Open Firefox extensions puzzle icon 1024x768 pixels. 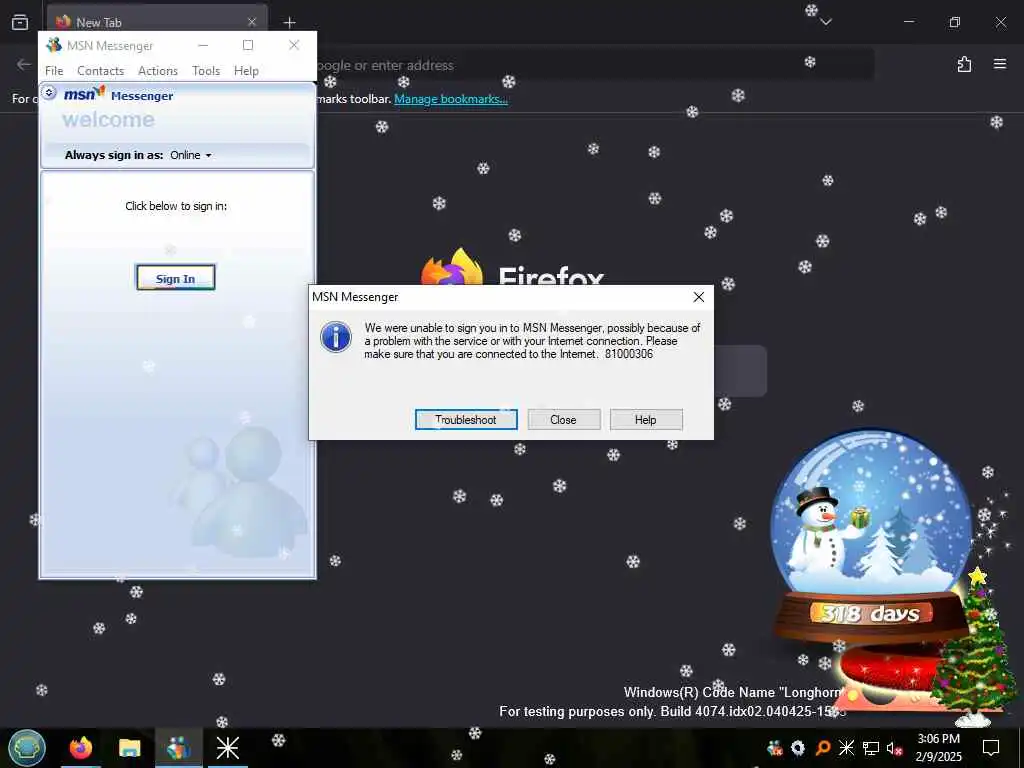[964, 64]
